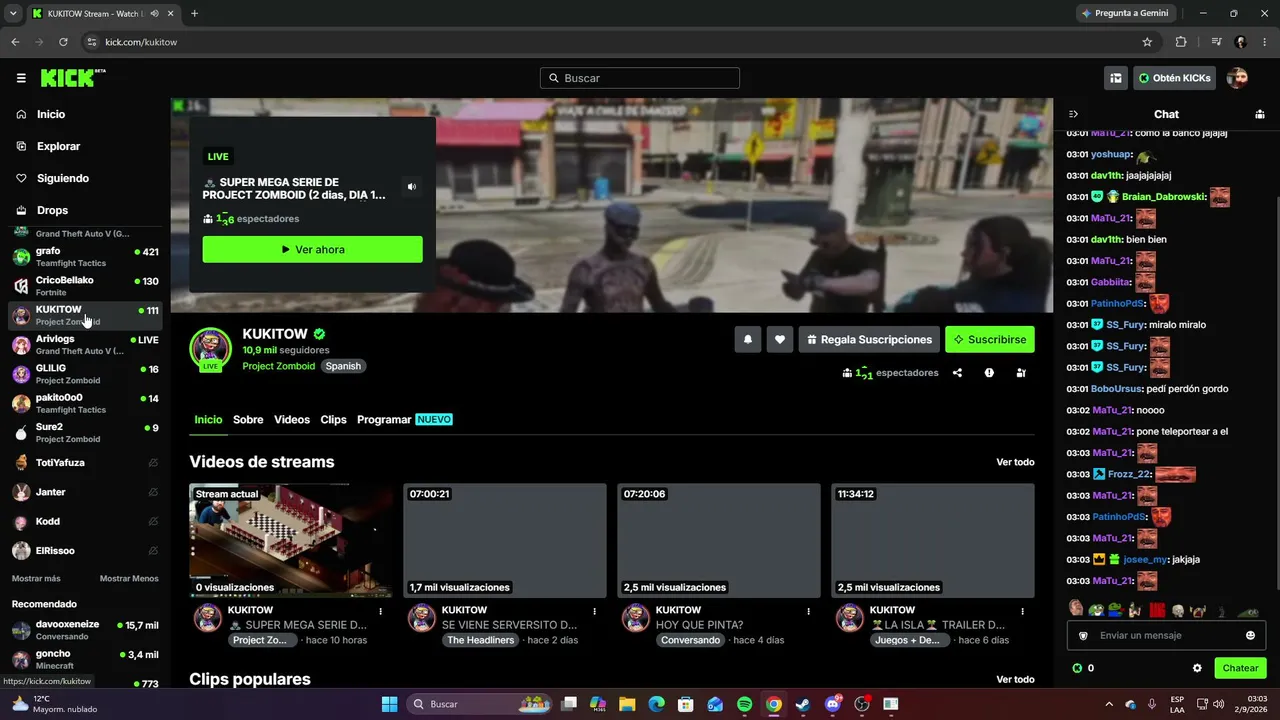Click the Ver ahora button
The image size is (1280, 720).
point(312,249)
